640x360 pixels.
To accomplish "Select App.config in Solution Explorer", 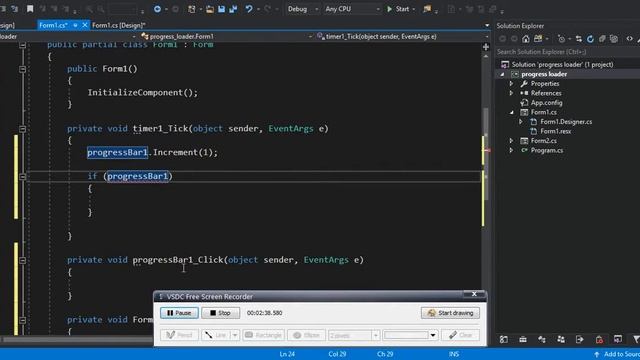I will tap(546, 103).
